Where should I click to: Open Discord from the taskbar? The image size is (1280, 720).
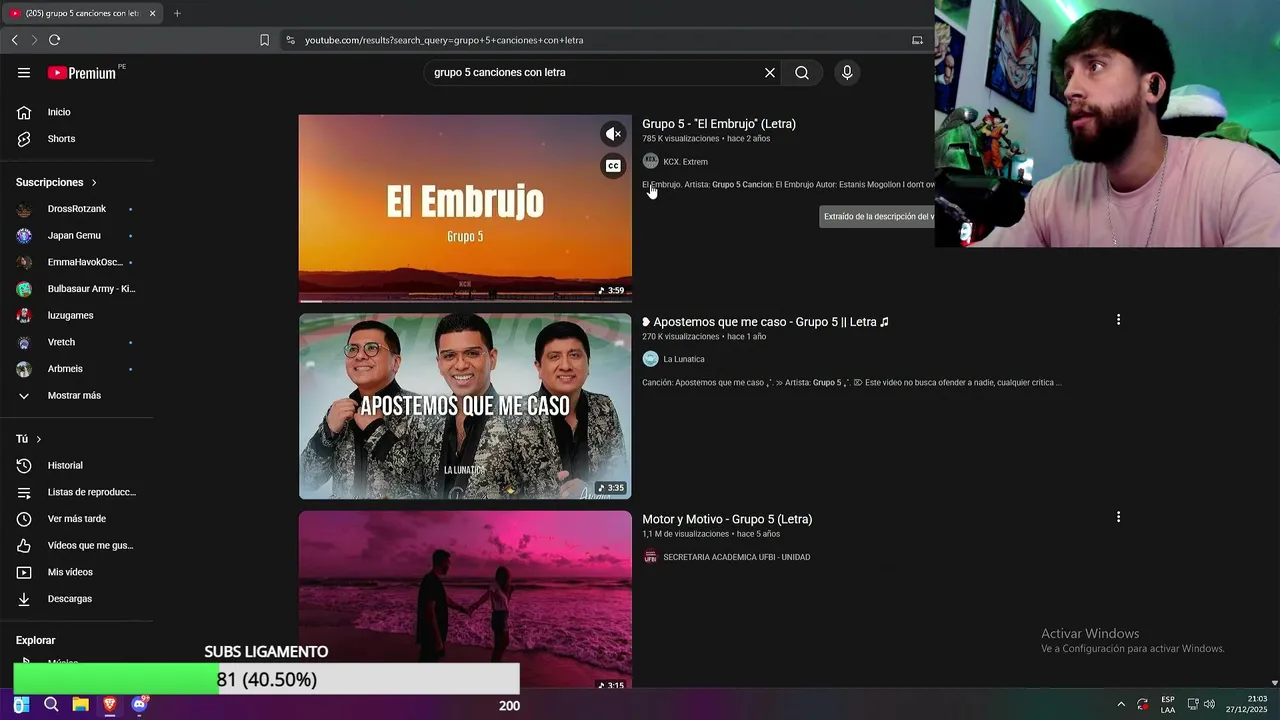click(139, 705)
